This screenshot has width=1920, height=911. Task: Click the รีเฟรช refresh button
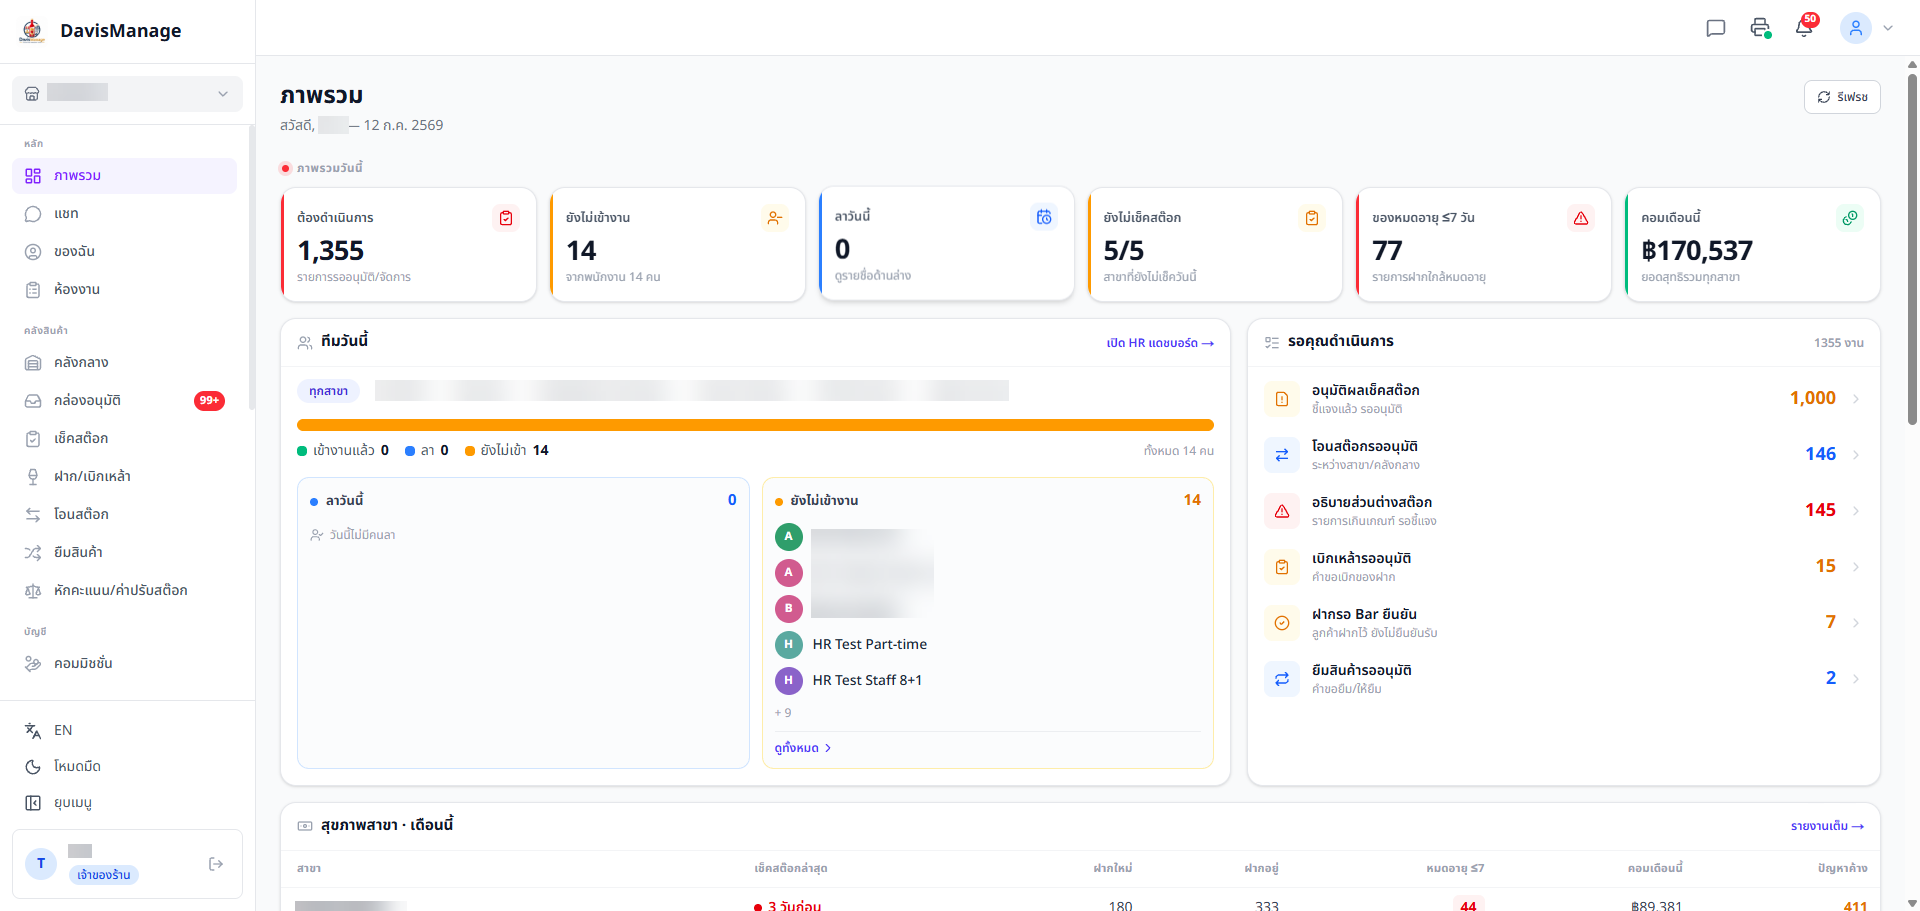coord(1842,97)
